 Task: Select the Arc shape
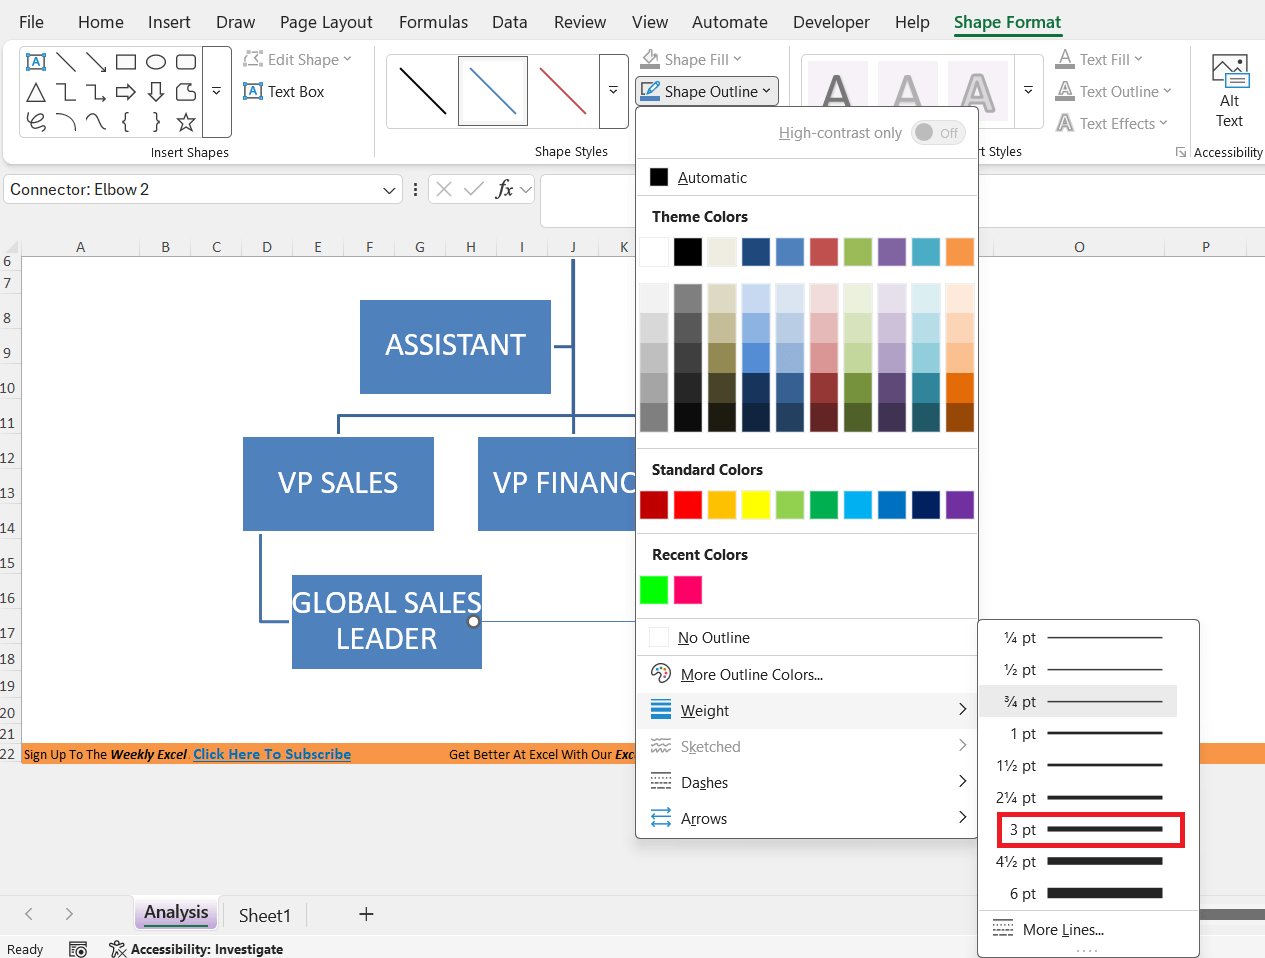[66, 122]
